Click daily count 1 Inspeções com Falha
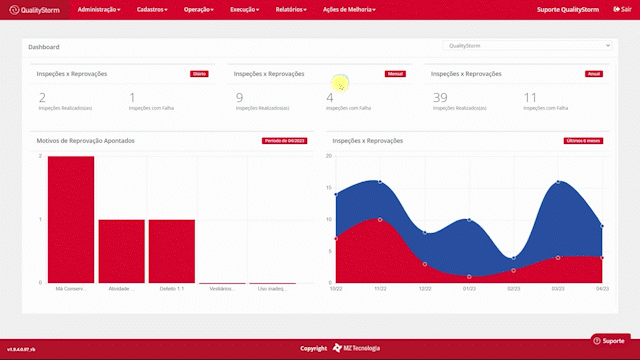The image size is (640, 360). pos(132,98)
